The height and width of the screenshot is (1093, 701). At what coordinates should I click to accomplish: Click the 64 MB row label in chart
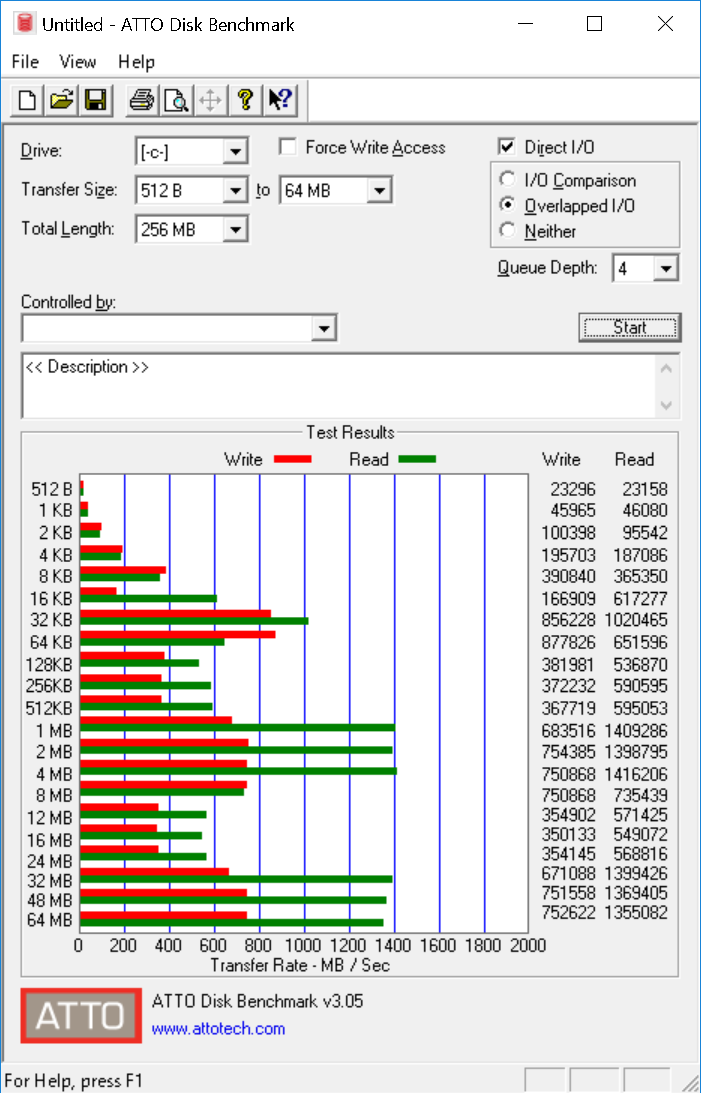point(49,920)
